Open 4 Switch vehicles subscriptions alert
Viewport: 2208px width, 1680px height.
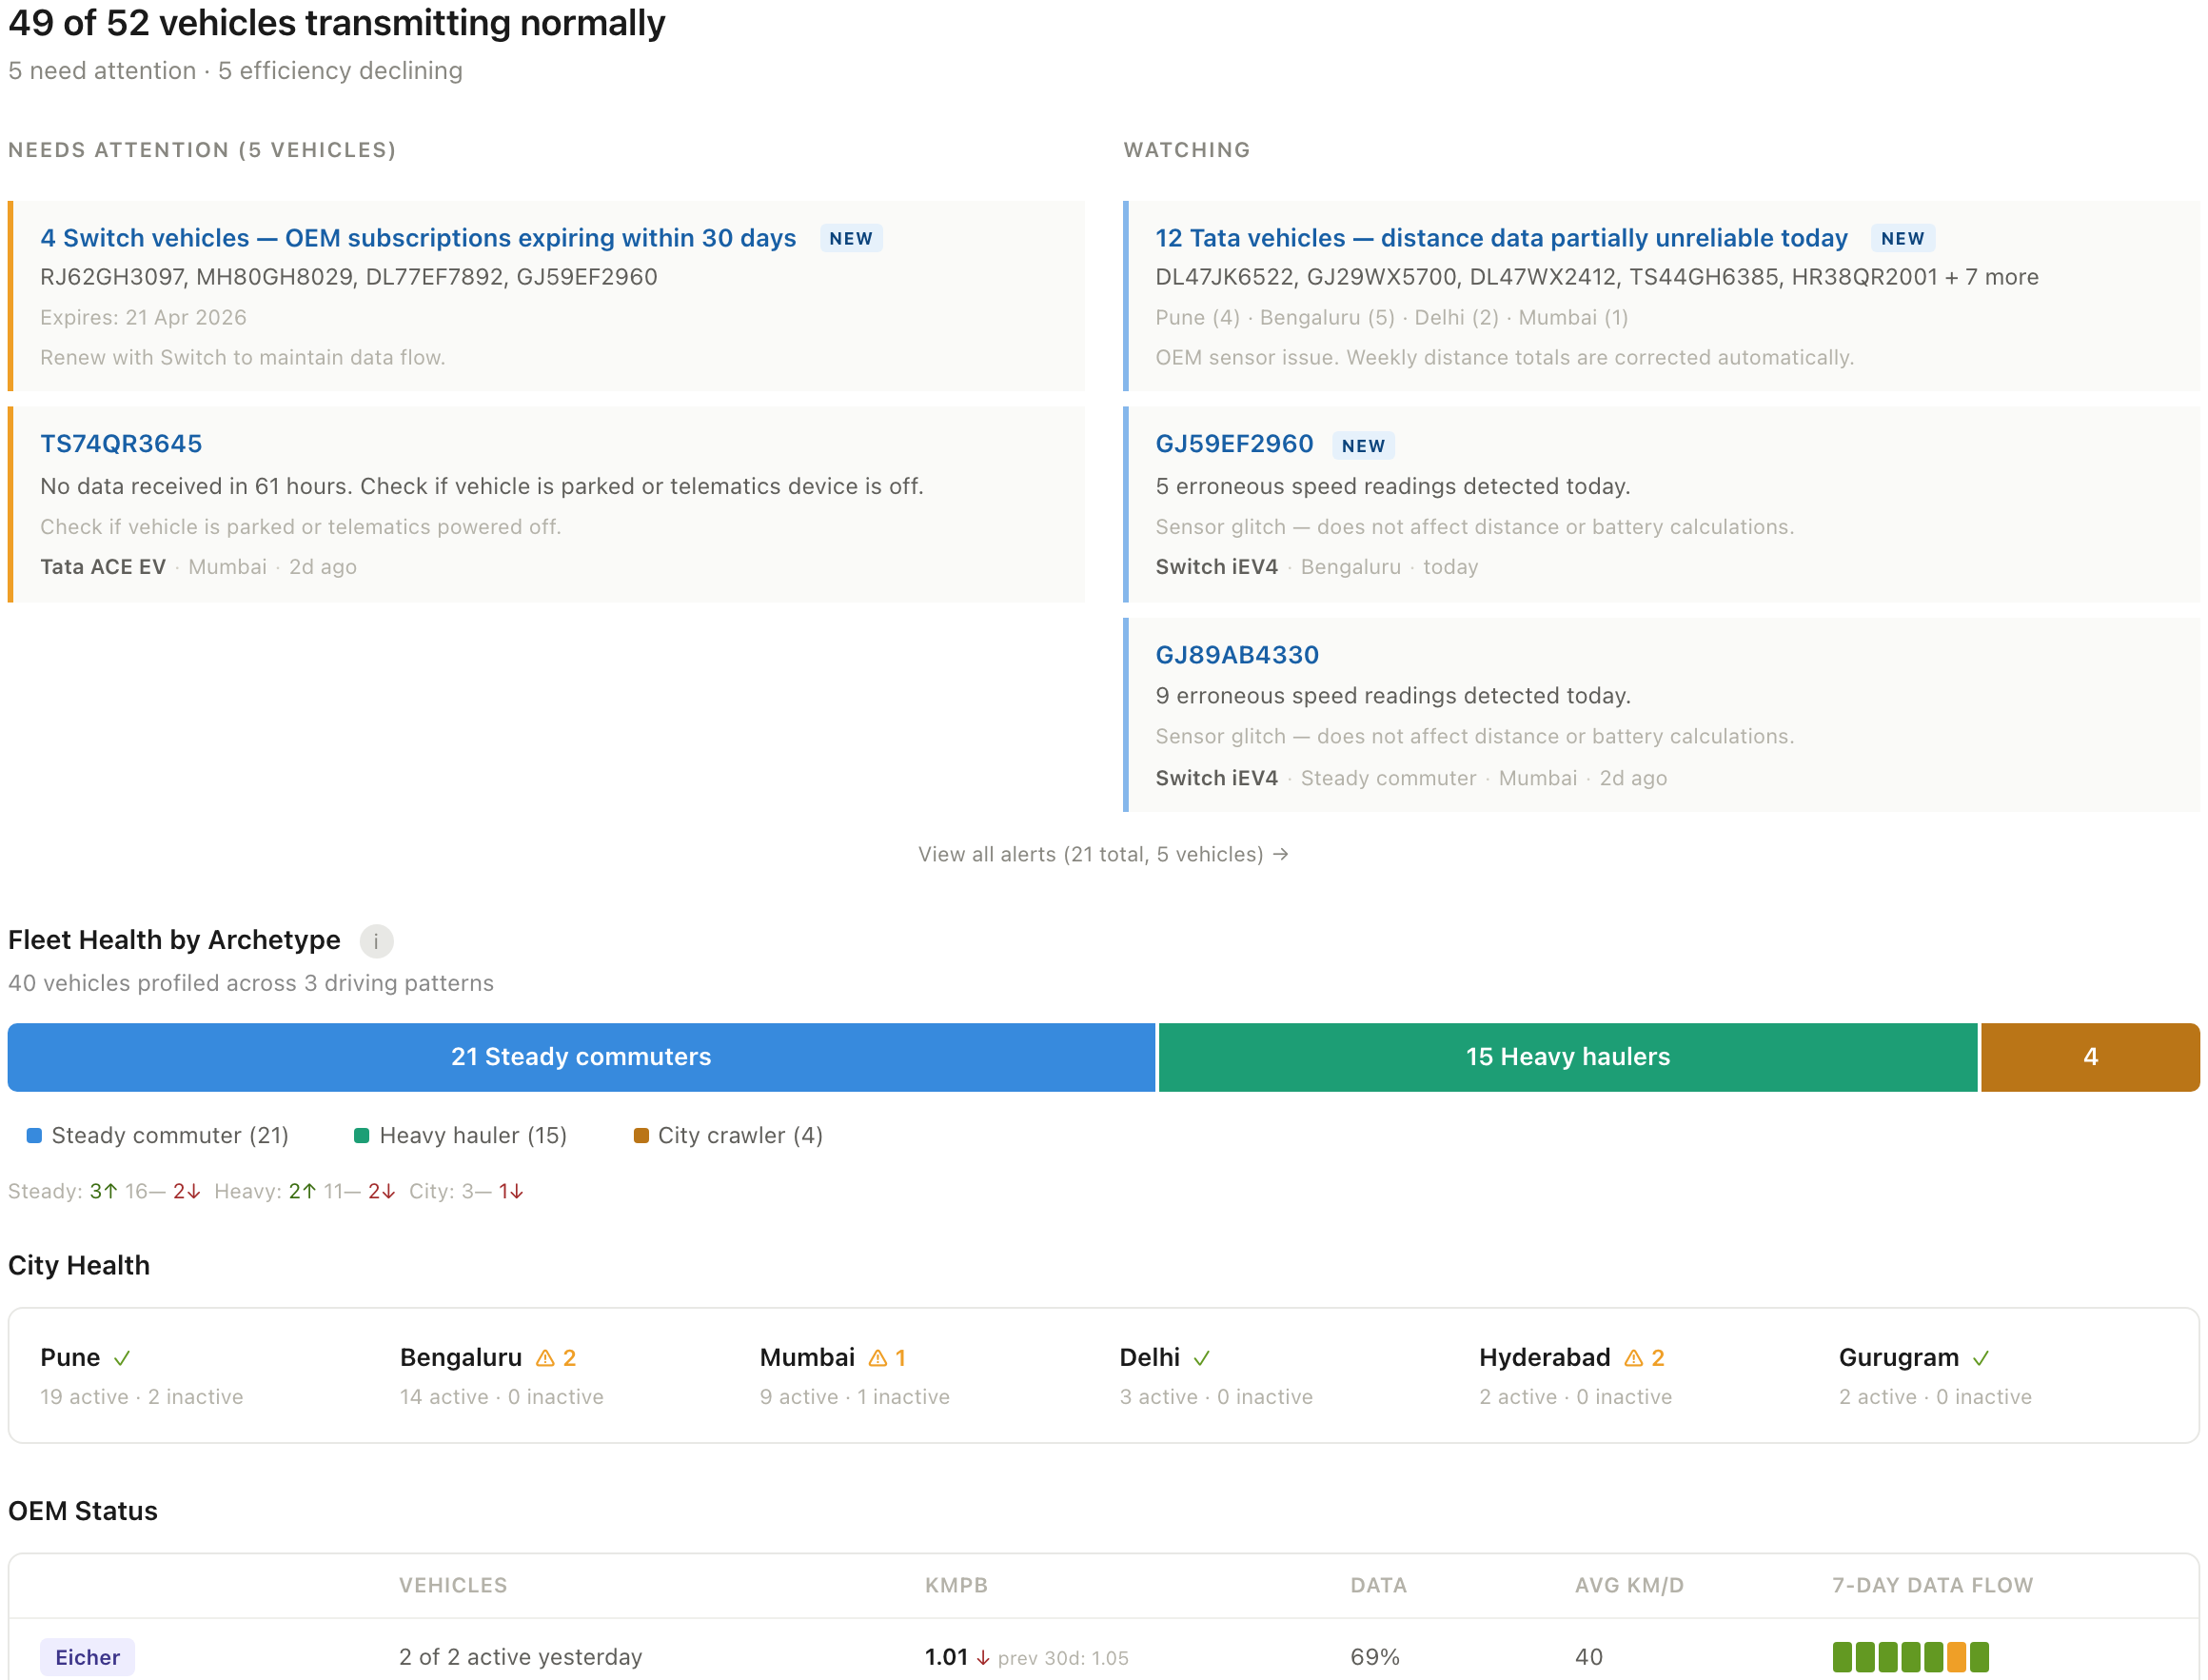tap(418, 238)
